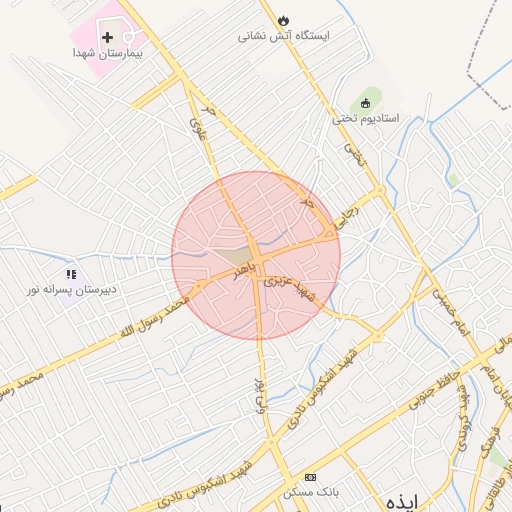
Task: Click the hospital cross icon
Action: pos(107,37)
